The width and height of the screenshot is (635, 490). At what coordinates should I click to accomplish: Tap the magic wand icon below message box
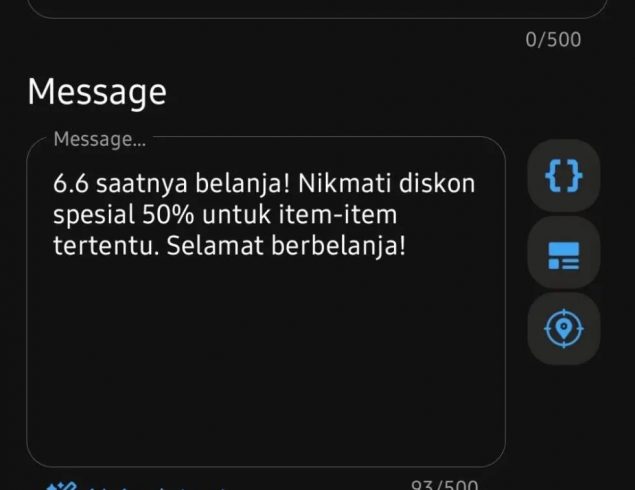point(61,486)
